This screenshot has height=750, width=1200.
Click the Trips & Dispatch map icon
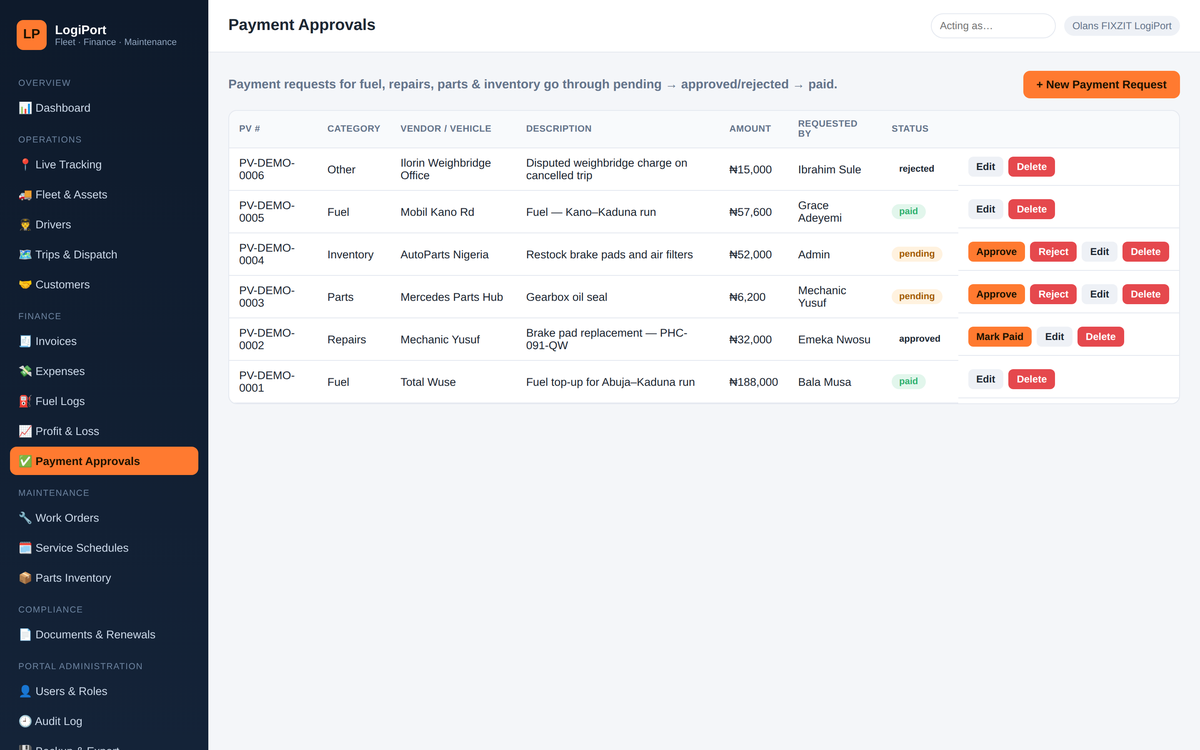coord(25,255)
